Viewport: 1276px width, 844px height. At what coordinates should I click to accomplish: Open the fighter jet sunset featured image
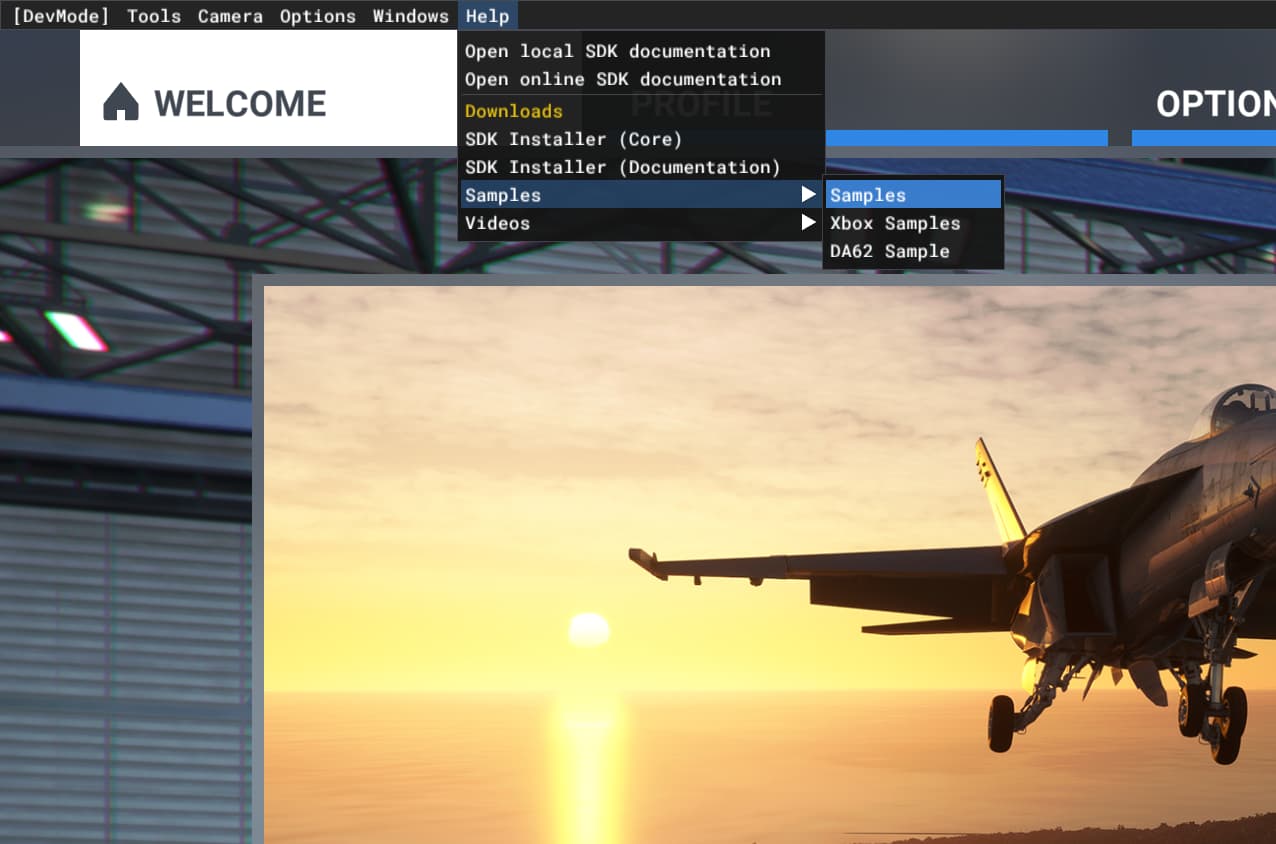pyautogui.click(x=770, y=565)
